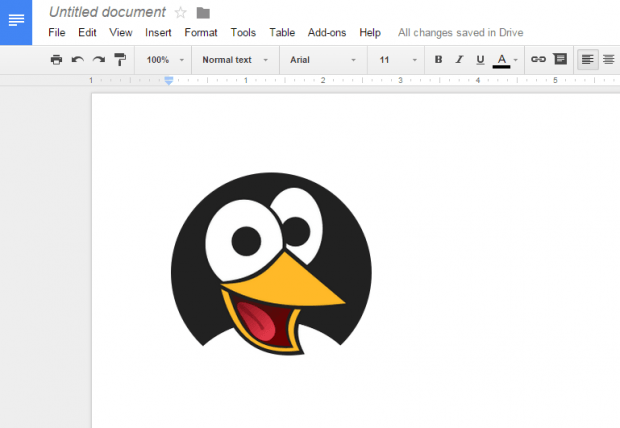Undo the last action
Image resolution: width=620 pixels, height=428 pixels.
tap(78, 60)
